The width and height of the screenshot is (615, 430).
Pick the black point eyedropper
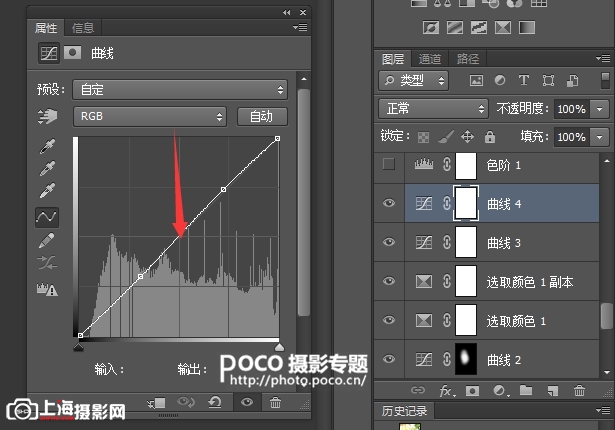pos(47,146)
